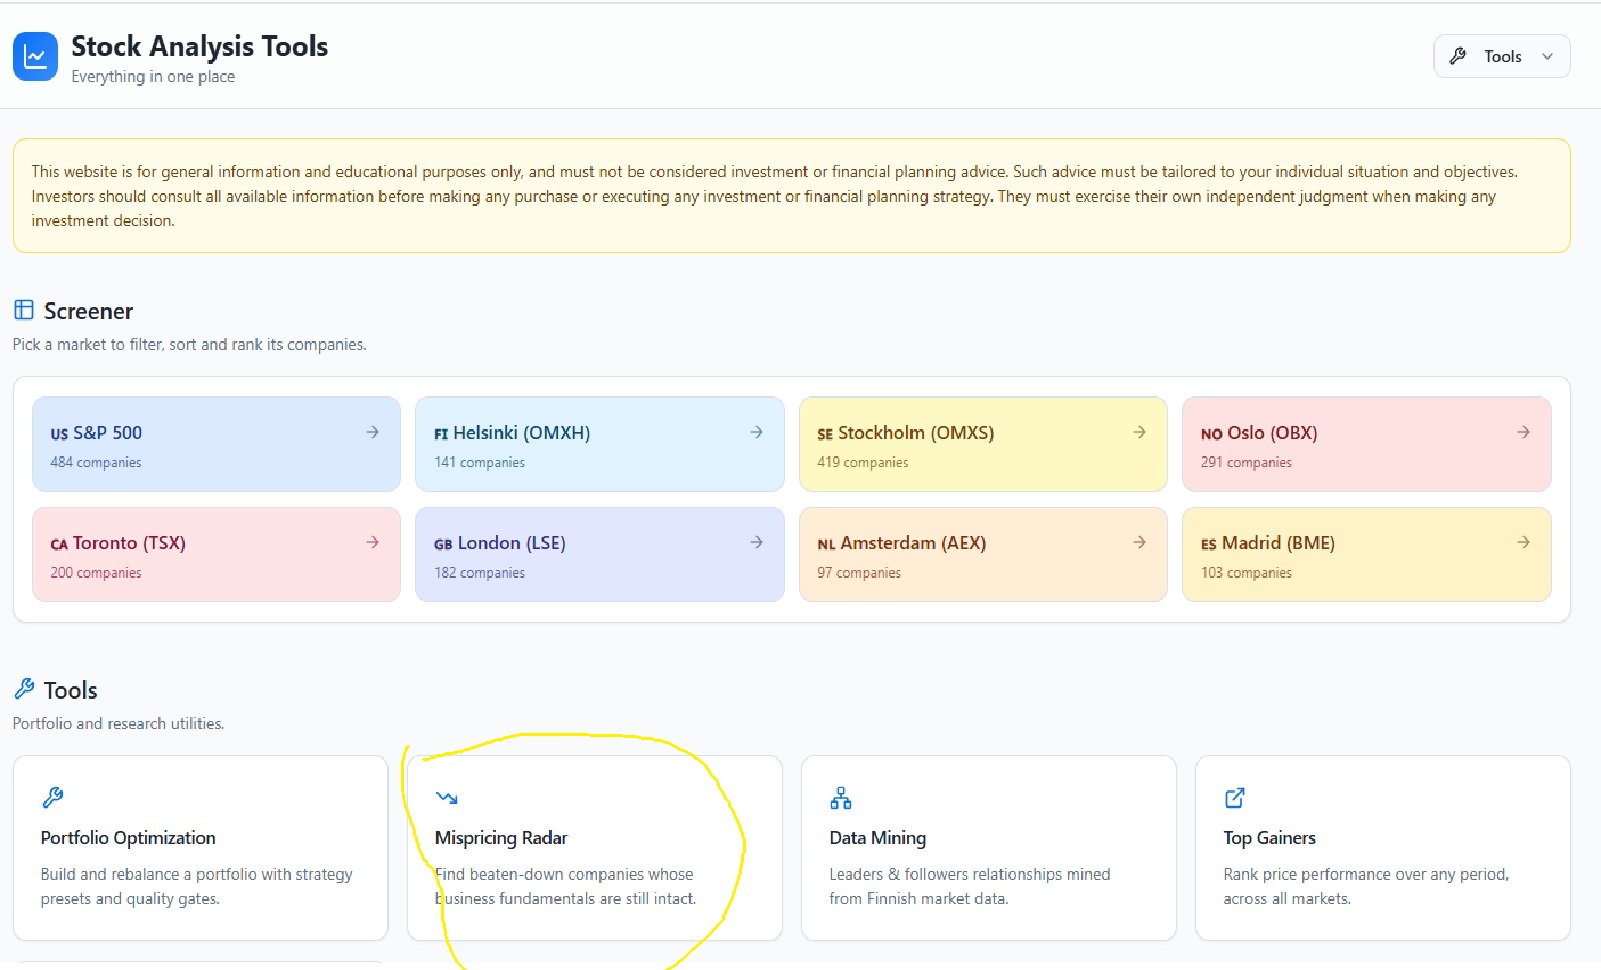Image resolution: width=1601 pixels, height=970 pixels.
Task: Open the Amsterdam (AEX) screener card
Action: pos(983,554)
